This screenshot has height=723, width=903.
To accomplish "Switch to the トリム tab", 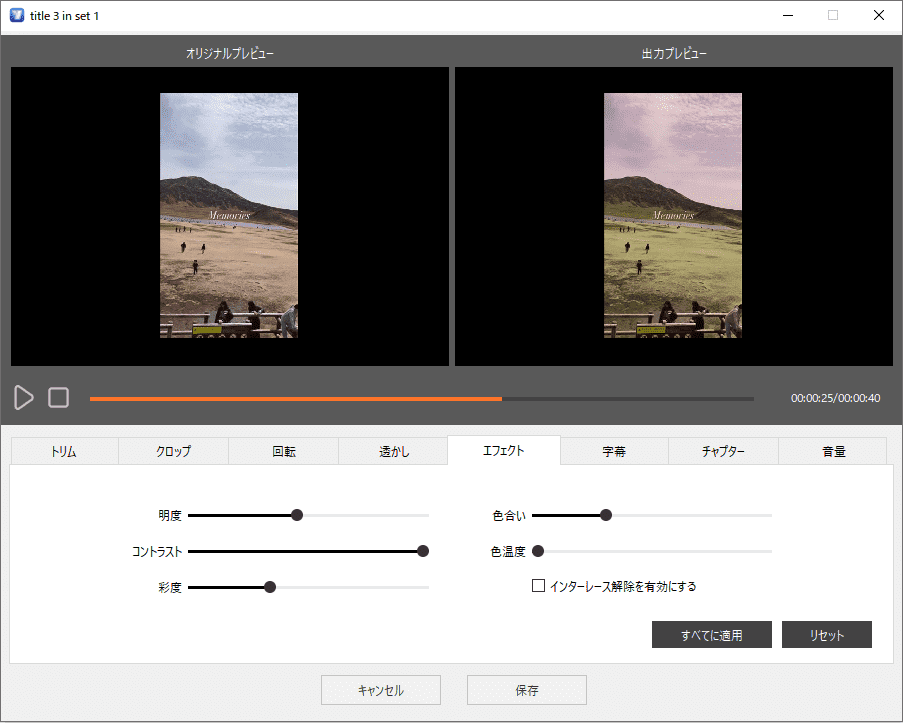I will point(64,451).
